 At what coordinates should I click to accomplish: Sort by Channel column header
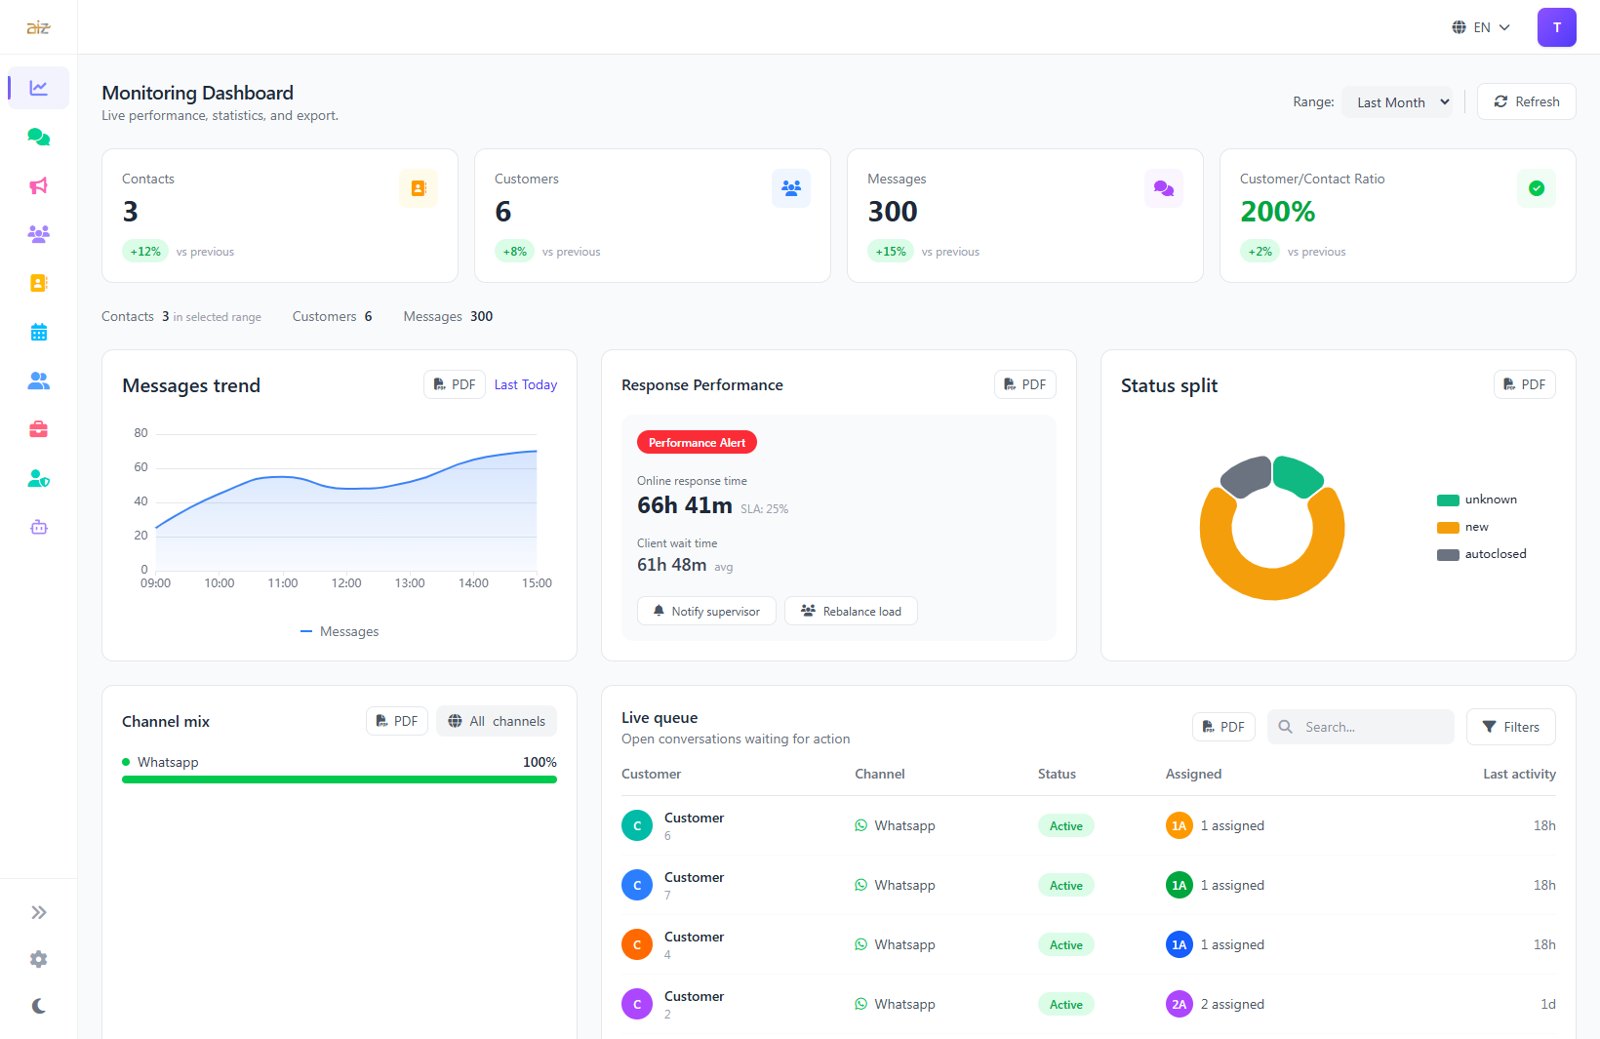click(880, 774)
